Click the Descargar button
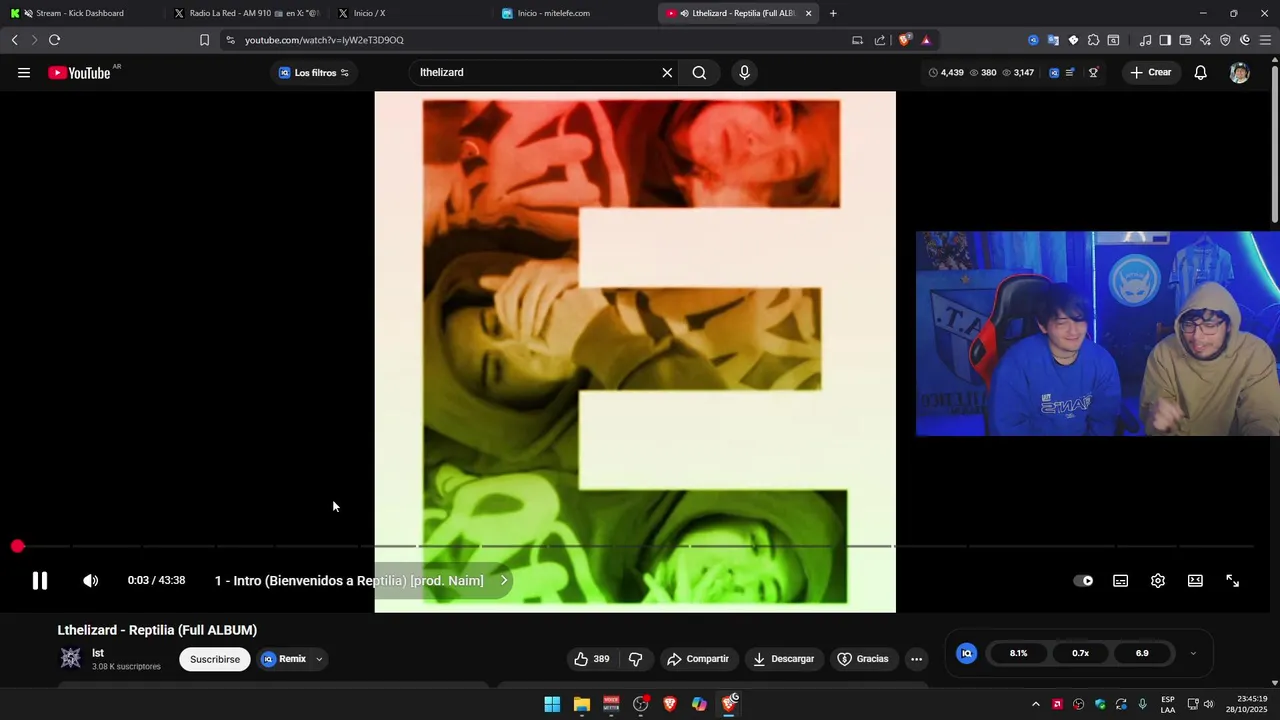Screen dimensions: 1280x720 coord(783,659)
